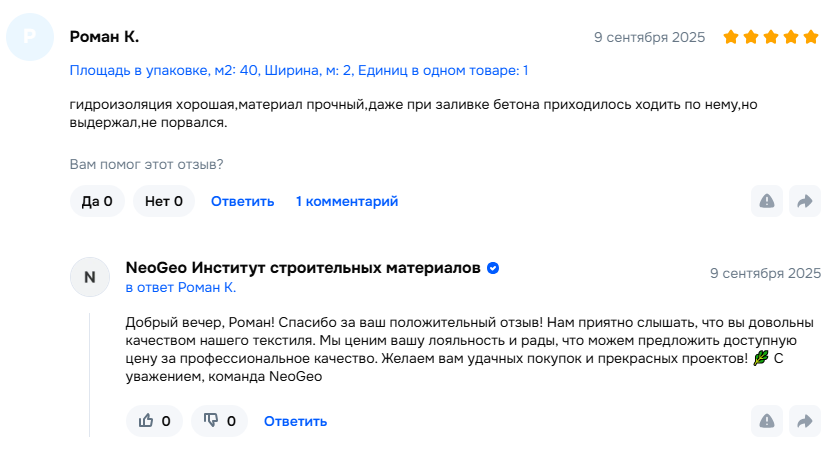Report the NeoGeo reply with the flag icon
Viewport: 835px width, 449px height.
pyautogui.click(x=767, y=421)
